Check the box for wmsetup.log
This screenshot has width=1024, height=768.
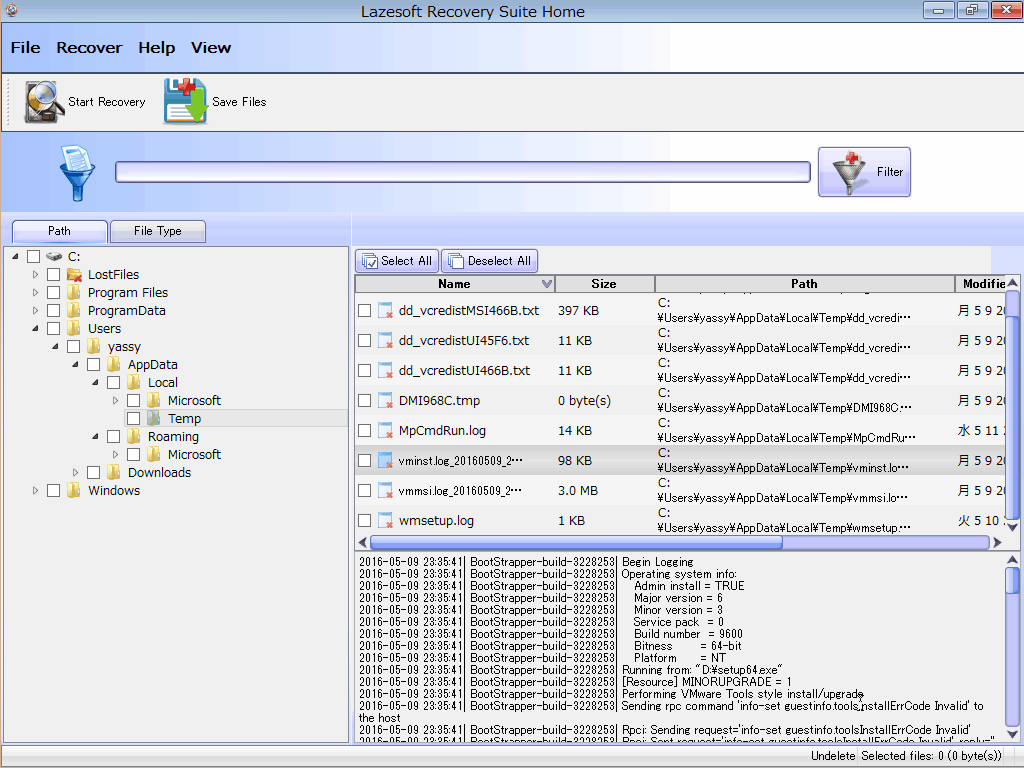tap(364, 521)
